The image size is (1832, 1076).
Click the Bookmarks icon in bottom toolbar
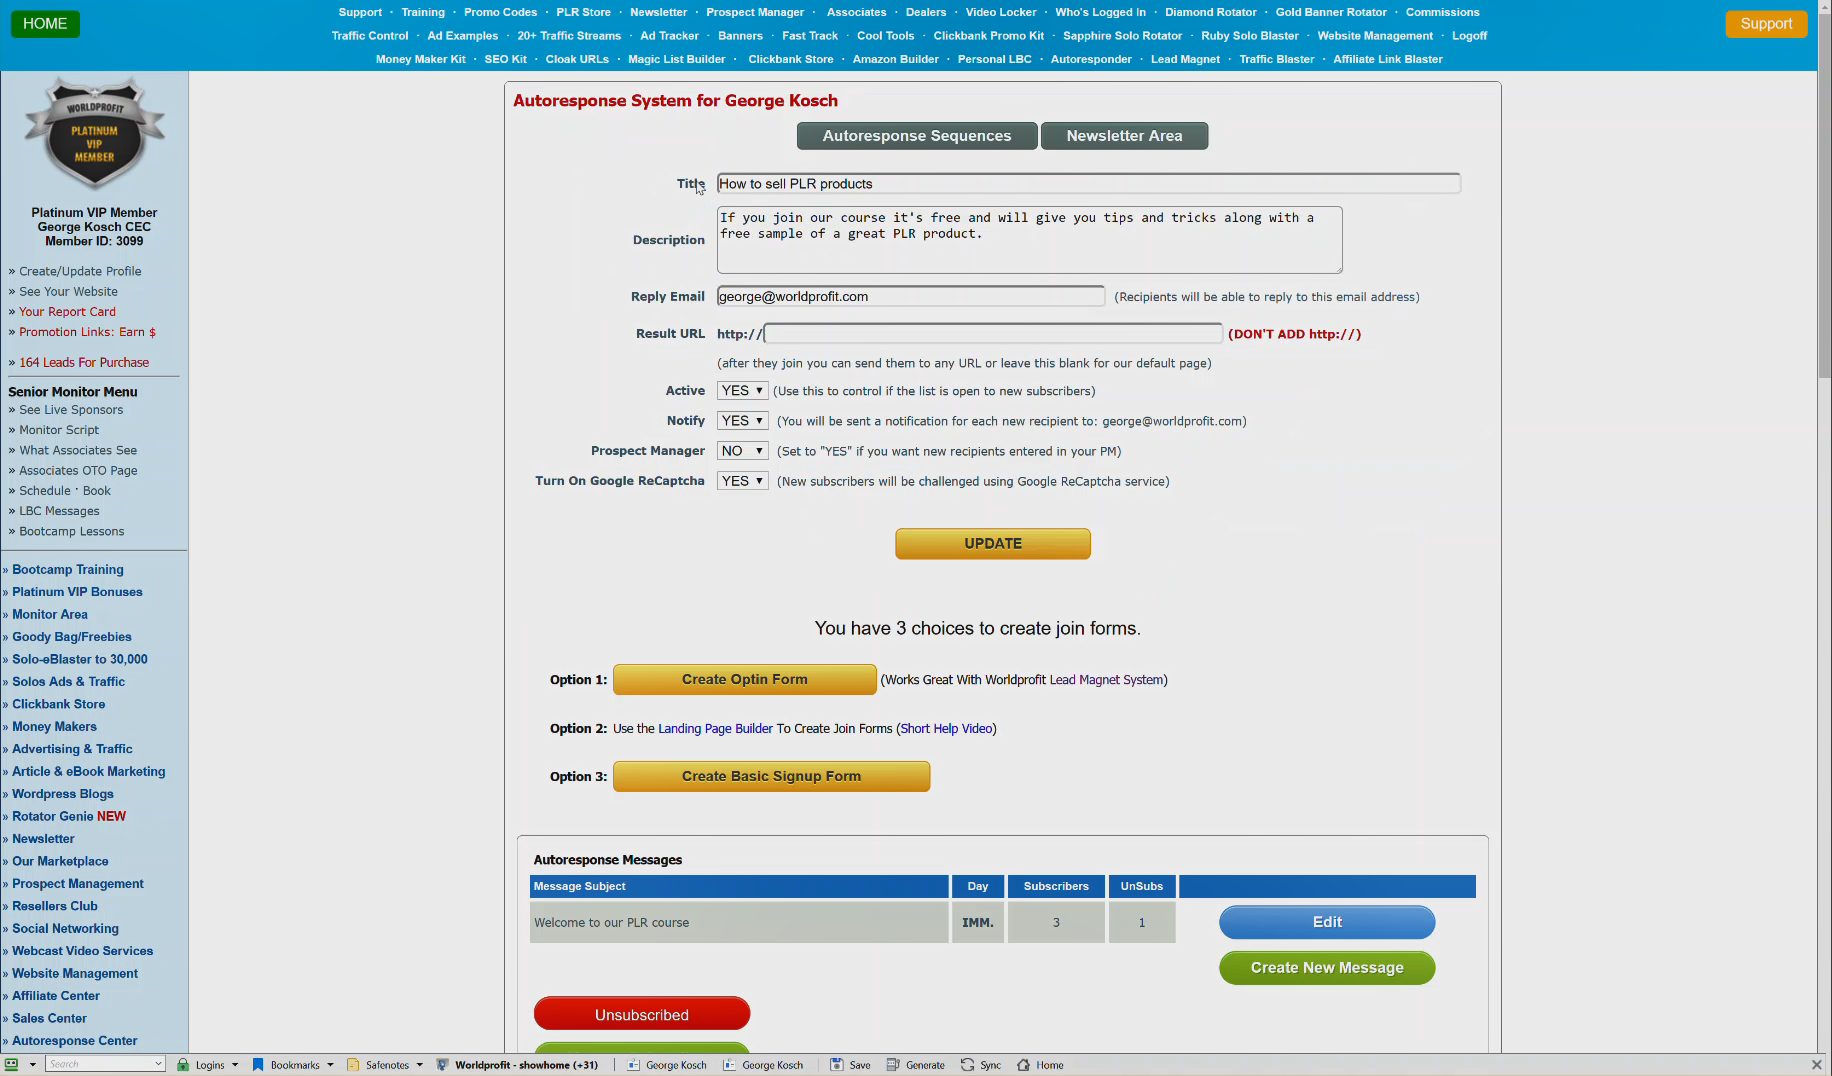pyautogui.click(x=258, y=1065)
